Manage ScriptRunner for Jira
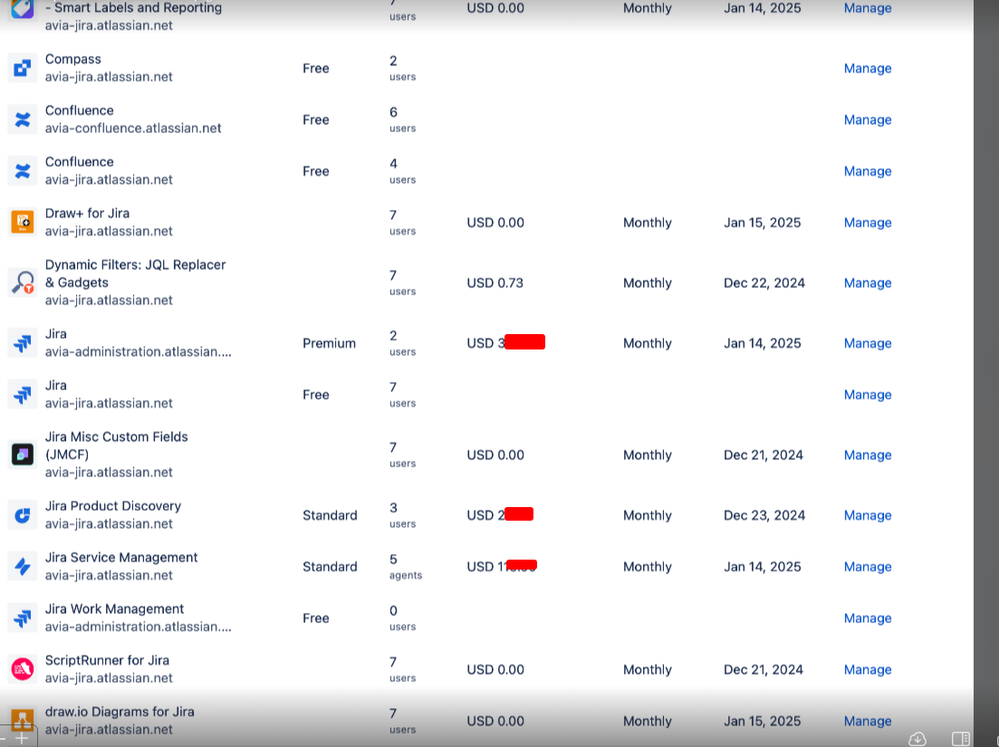The height and width of the screenshot is (747, 999). point(867,670)
